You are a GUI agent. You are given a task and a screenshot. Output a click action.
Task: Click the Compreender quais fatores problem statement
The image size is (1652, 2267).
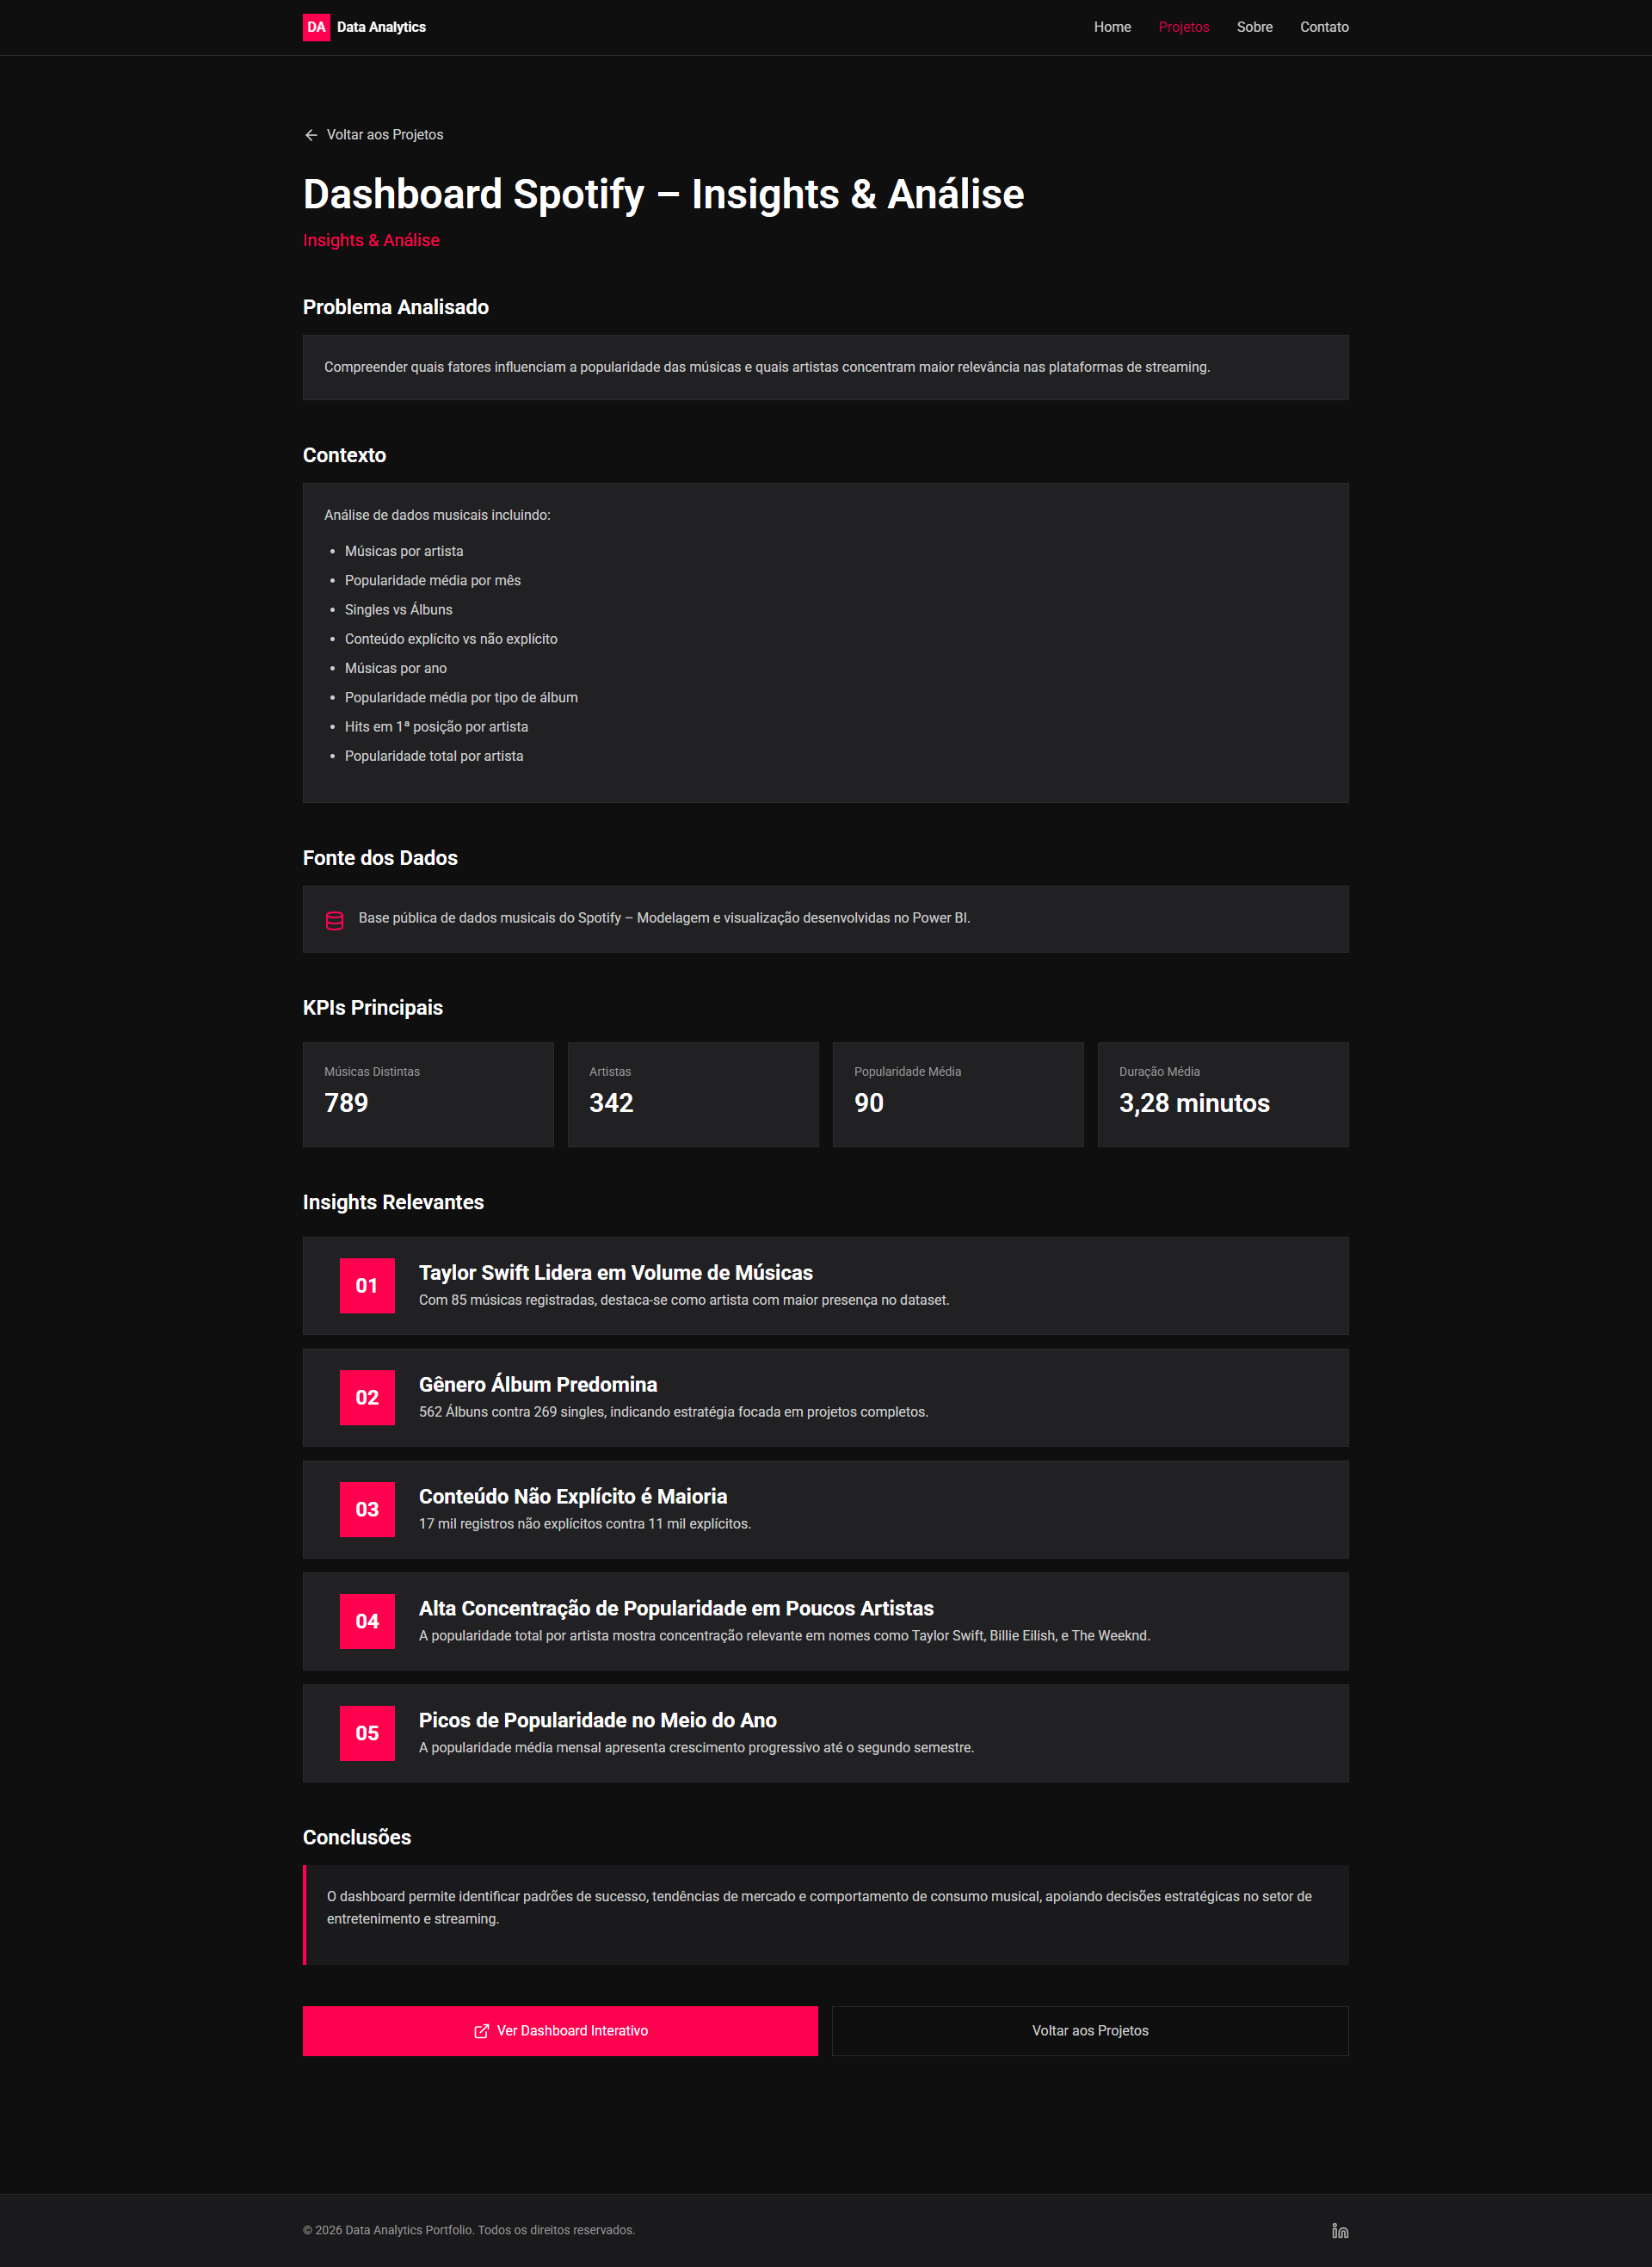coord(767,367)
